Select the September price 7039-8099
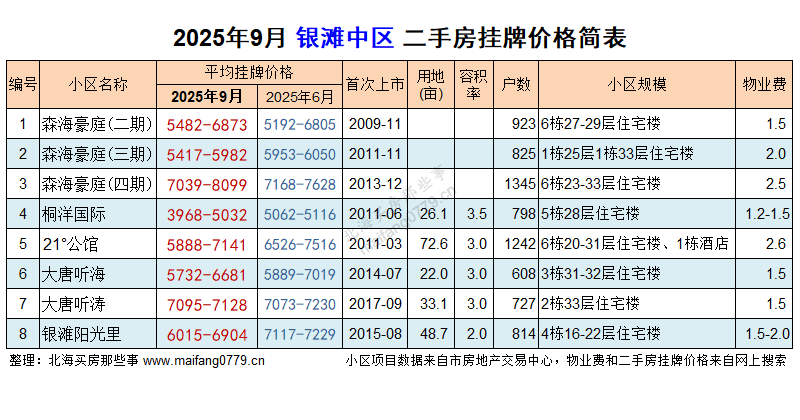This screenshot has width=800, height=420. pos(207,185)
